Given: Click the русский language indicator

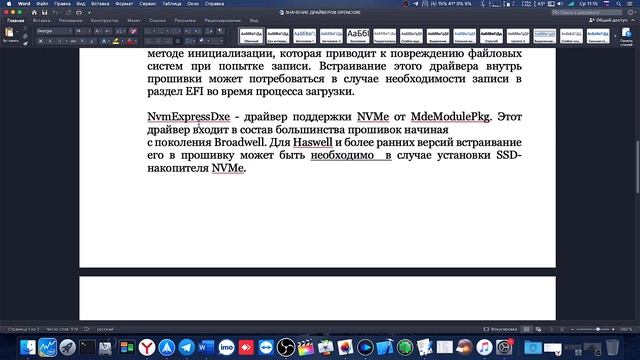Looking at the screenshot, I should pos(105,329).
